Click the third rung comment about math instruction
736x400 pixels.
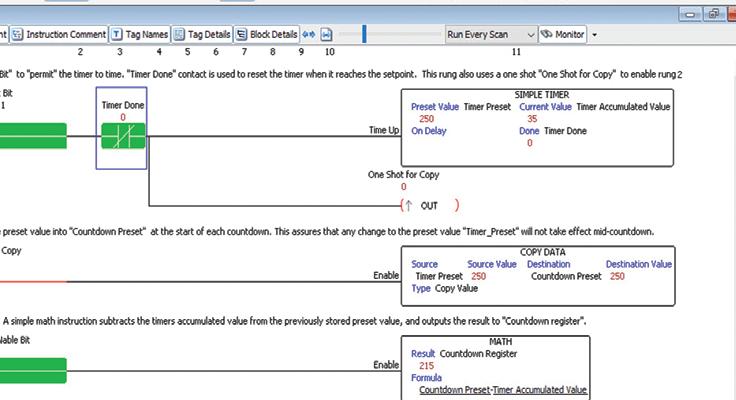[294, 321]
